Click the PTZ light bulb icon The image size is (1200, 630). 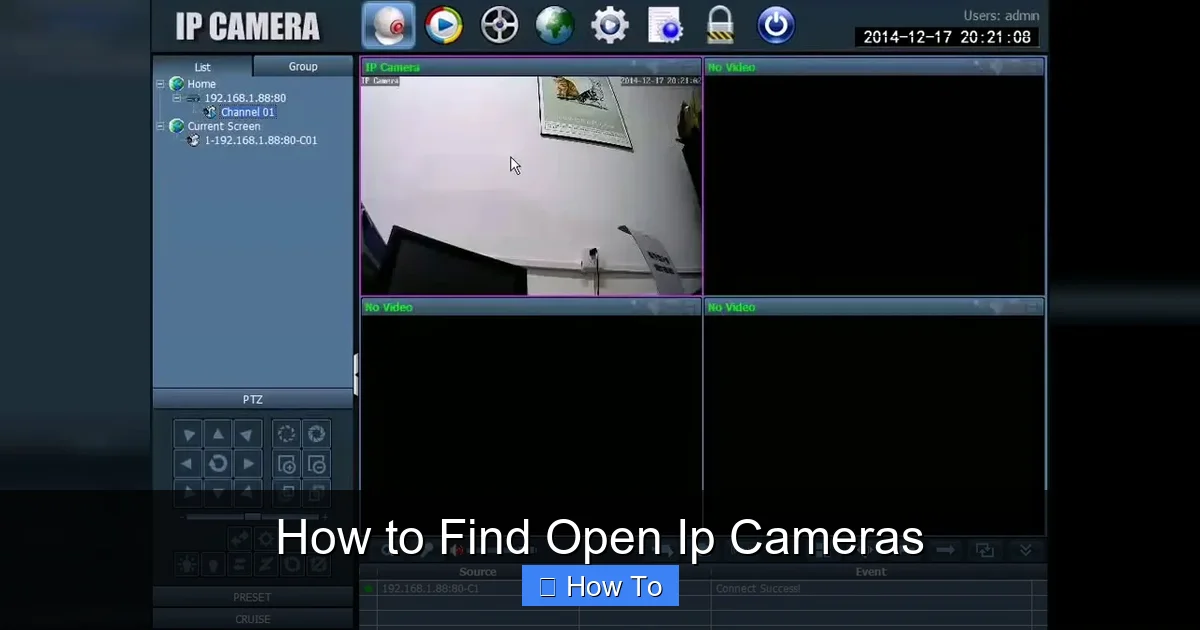pyautogui.click(x=213, y=564)
